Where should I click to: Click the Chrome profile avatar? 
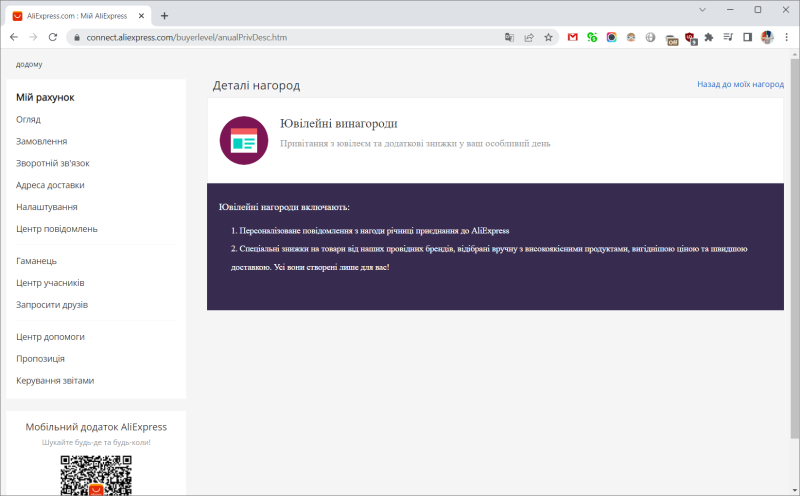(x=767, y=37)
